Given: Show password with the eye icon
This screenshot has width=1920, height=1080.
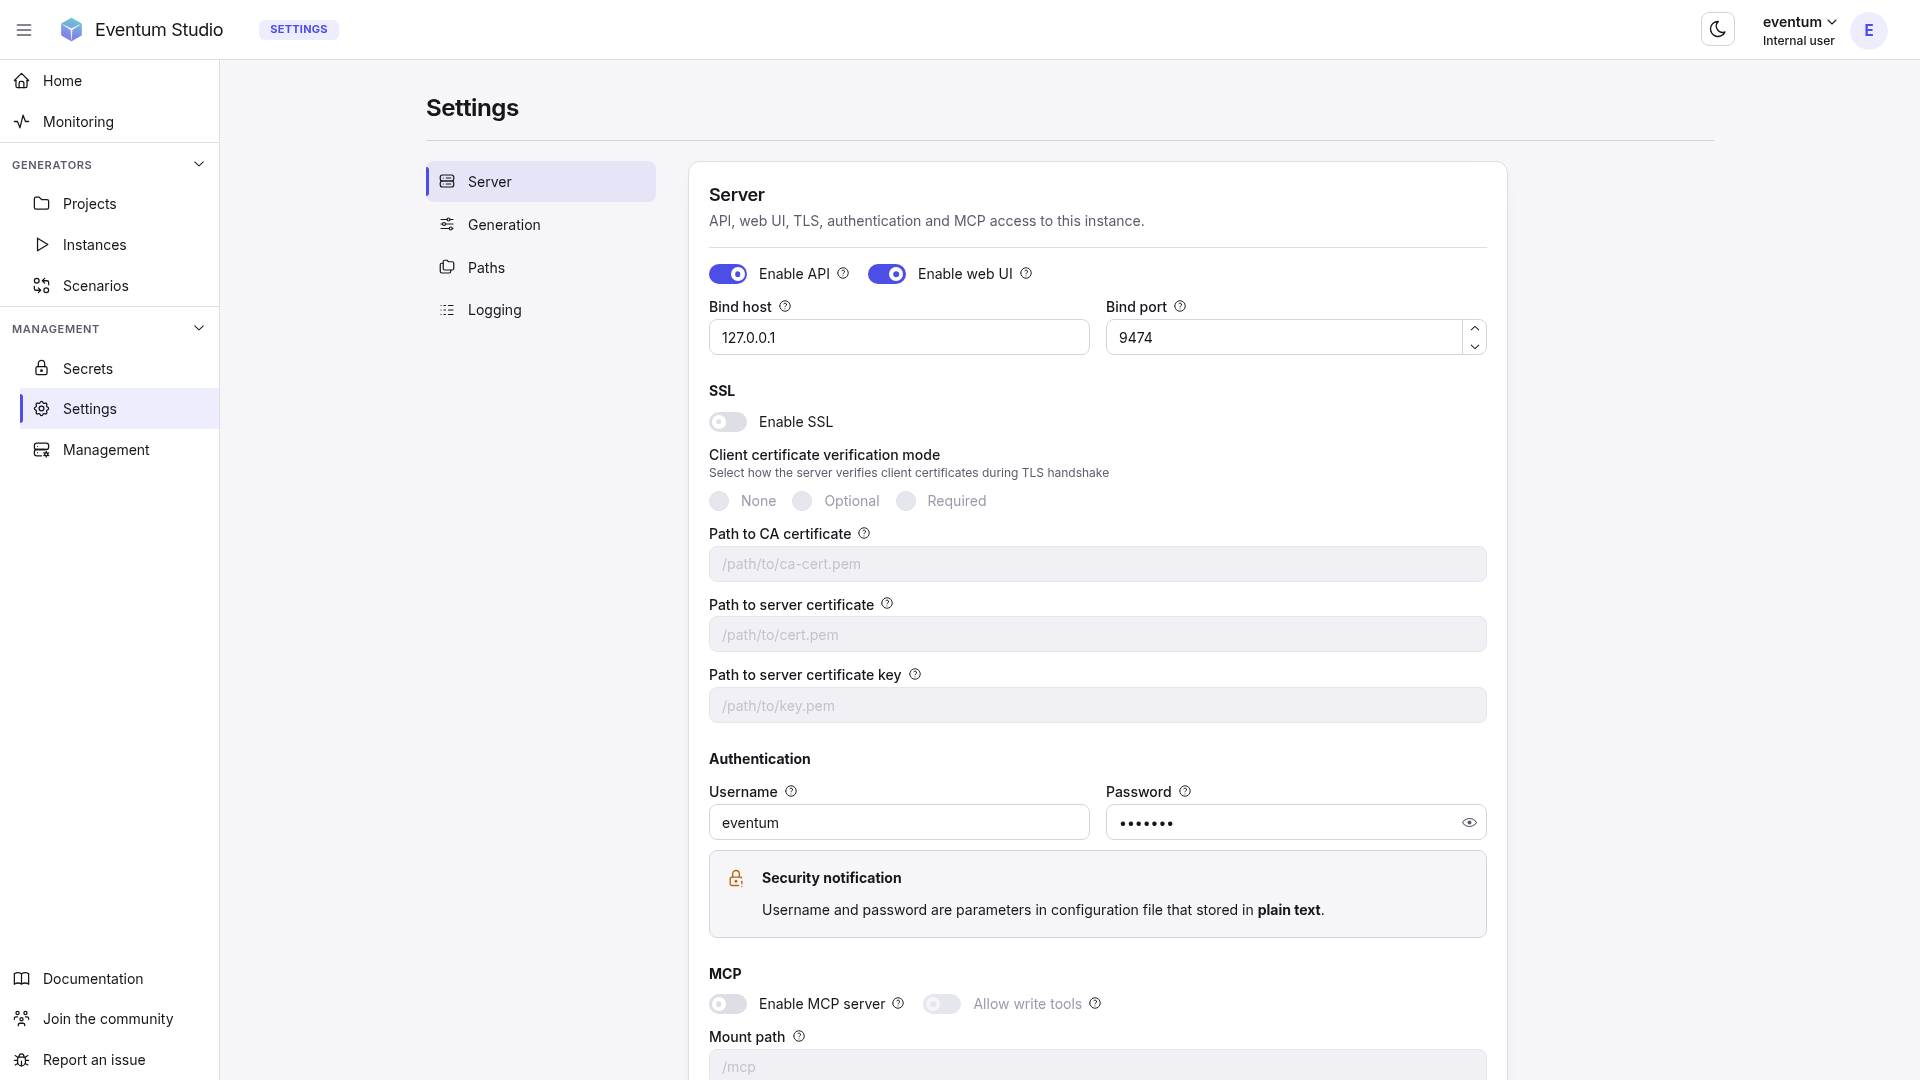Looking at the screenshot, I should (x=1469, y=823).
